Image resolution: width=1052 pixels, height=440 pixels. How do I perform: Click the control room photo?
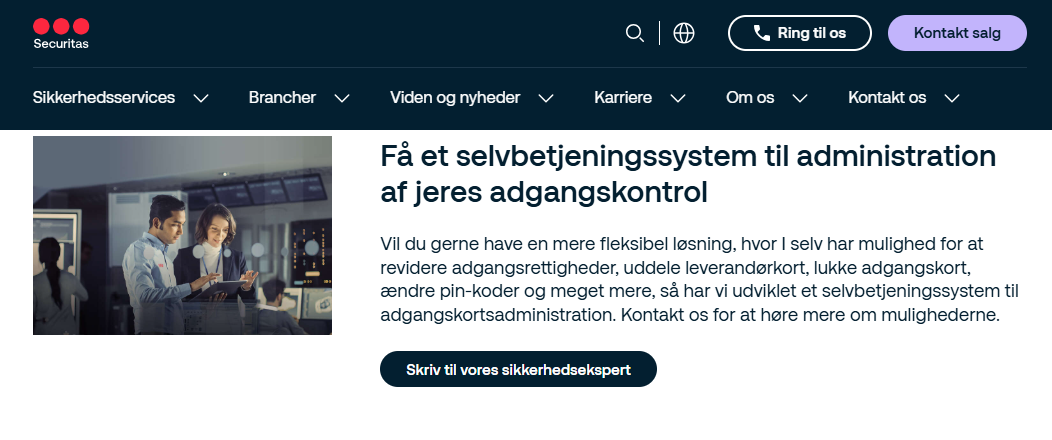tap(182, 235)
